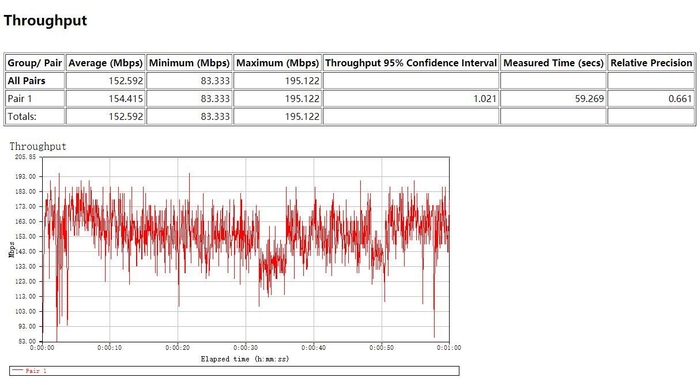Click average value 154.415 for Pair 1
Image resolution: width=700 pixels, height=385 pixels.
click(126, 99)
